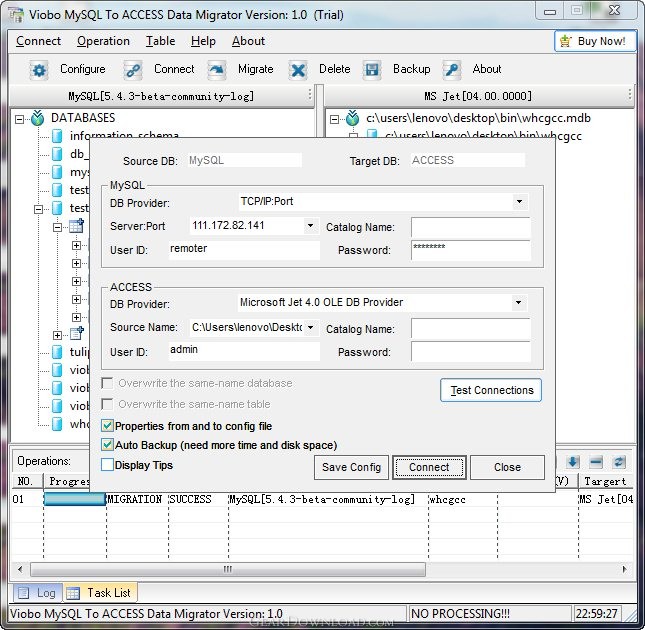The width and height of the screenshot is (645, 630).
Task: Enable the Display Tips checkbox
Action: point(108,465)
